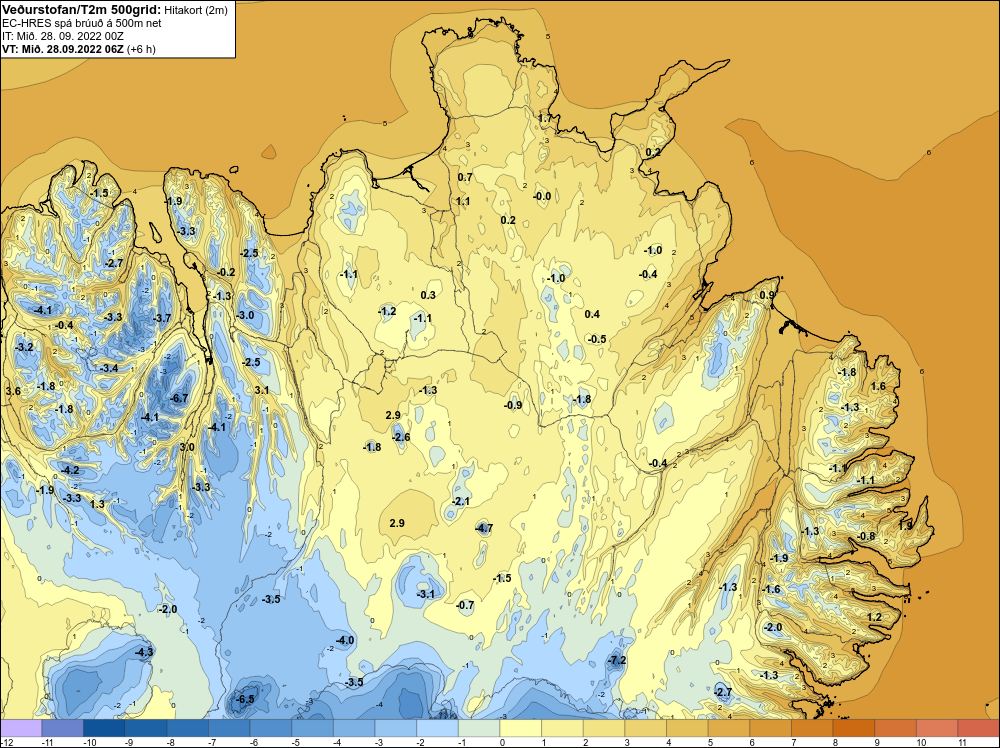
Task: Click the -2.6 temperature value
Action: [x=401, y=437]
